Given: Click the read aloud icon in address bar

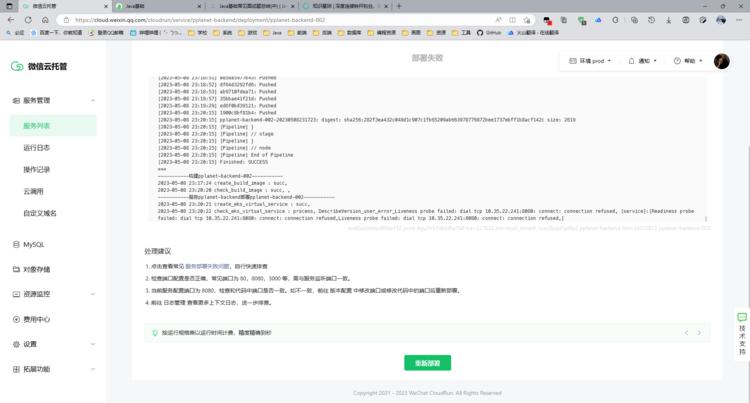Looking at the screenshot, I should (x=498, y=20).
